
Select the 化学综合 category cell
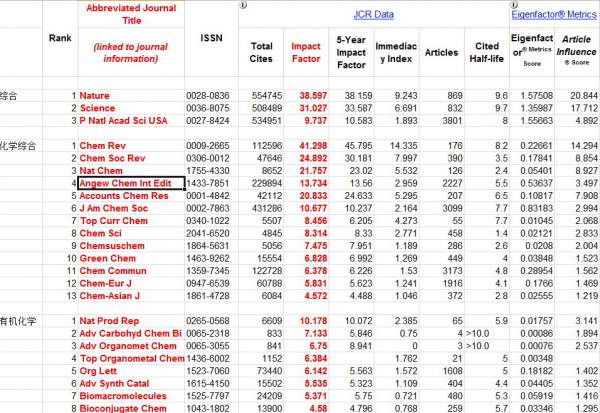pos(18,146)
